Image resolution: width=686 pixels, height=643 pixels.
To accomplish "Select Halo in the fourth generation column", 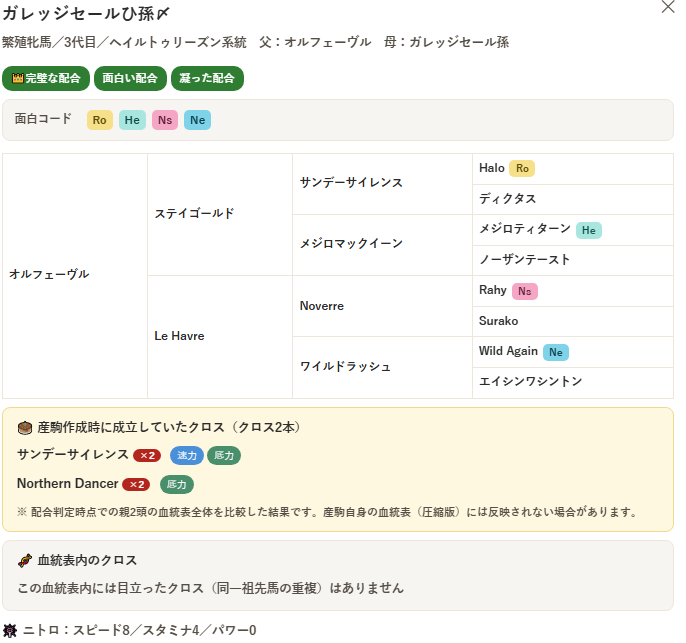I will point(492,168).
